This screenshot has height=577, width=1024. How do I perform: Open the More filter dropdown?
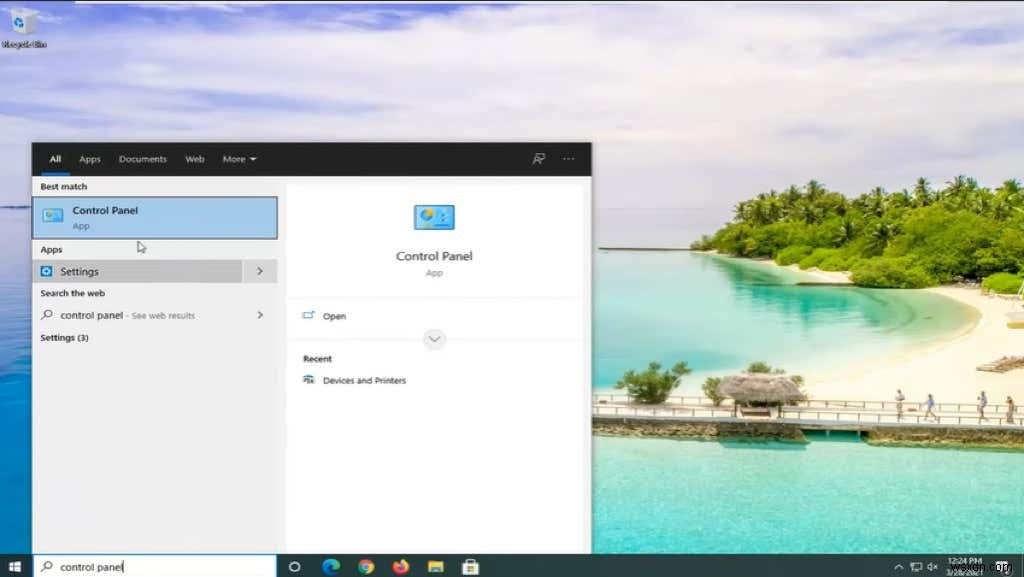tap(239, 159)
